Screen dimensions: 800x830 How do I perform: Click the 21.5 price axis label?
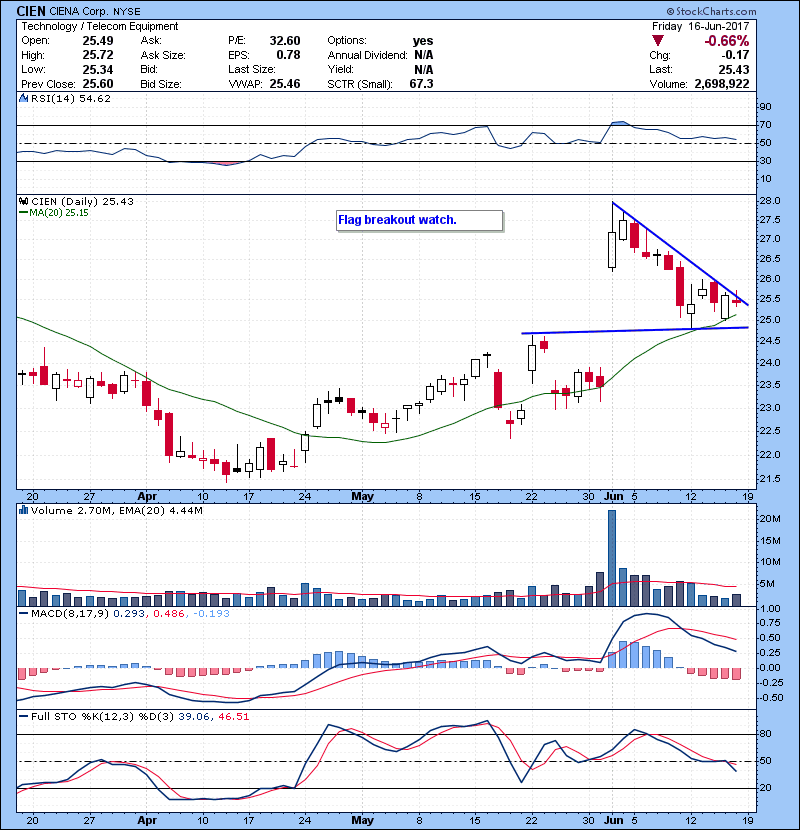coord(770,479)
